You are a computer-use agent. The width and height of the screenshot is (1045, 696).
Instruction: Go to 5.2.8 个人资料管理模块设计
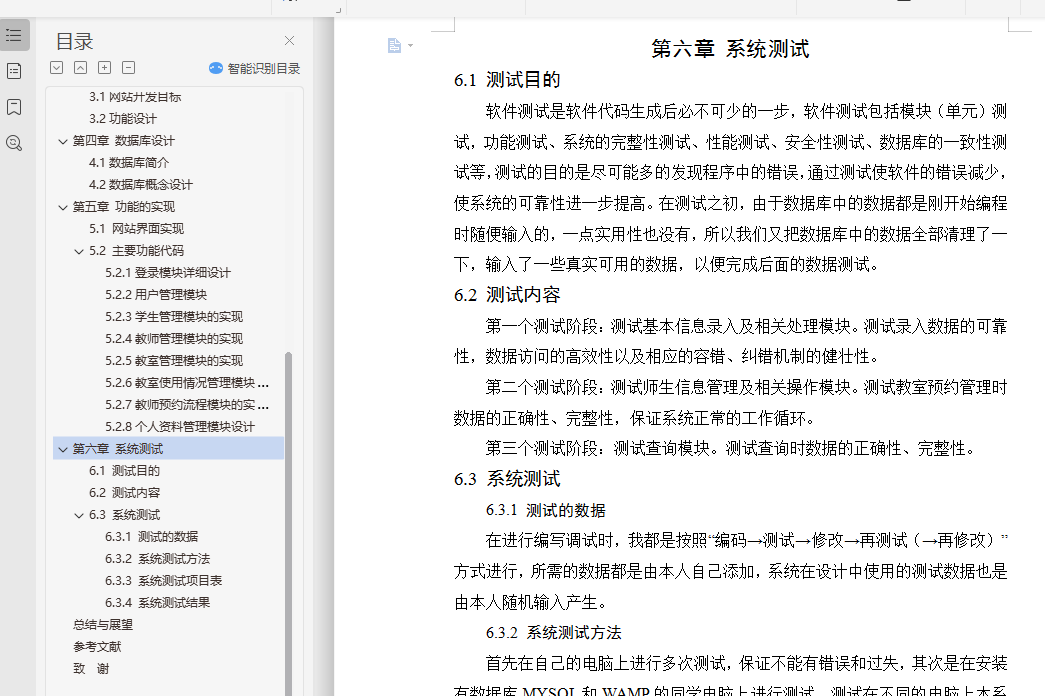click(x=180, y=427)
